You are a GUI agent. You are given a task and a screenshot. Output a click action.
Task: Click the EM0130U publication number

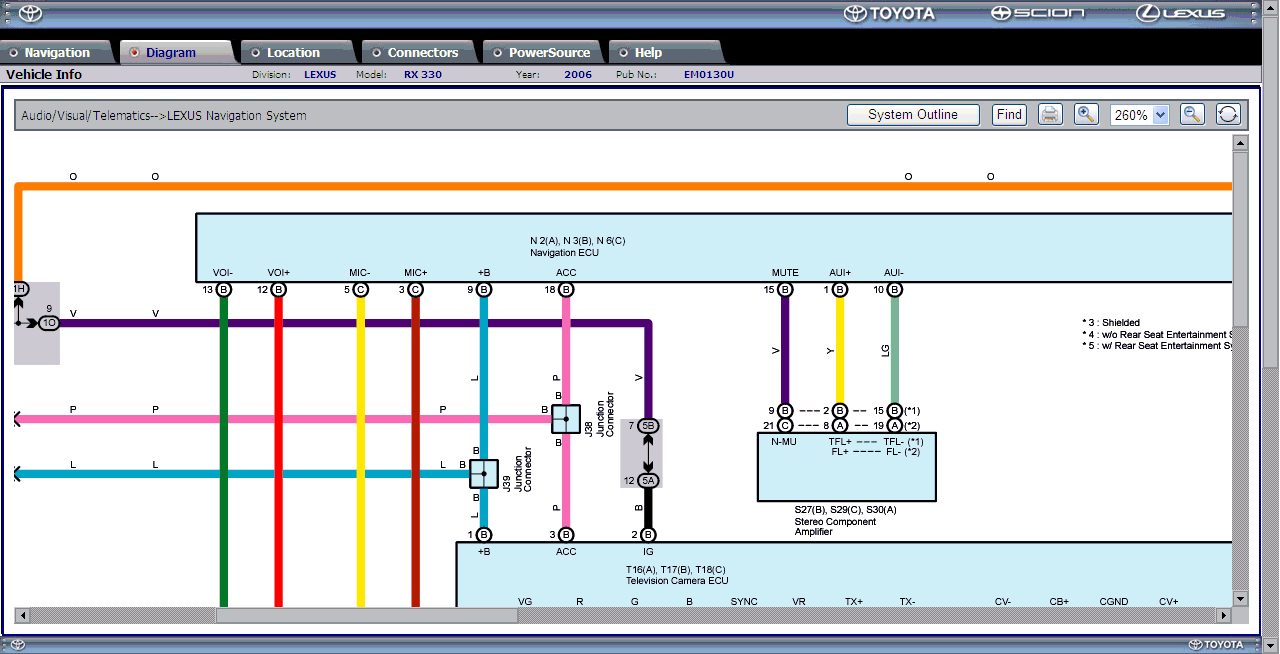pos(709,75)
